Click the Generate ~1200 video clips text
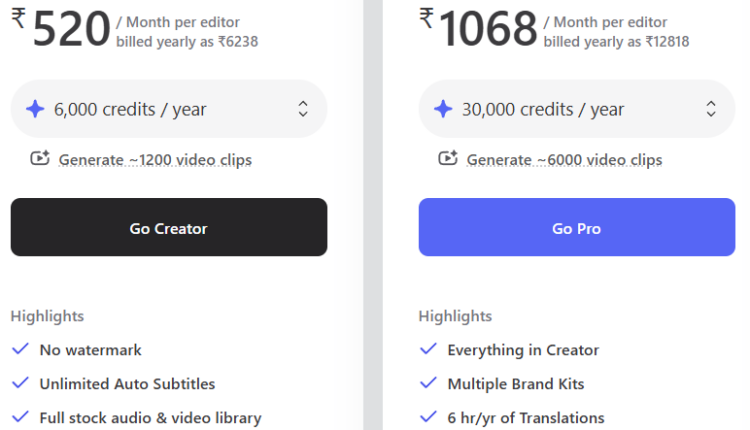Viewport: 750px width, 430px height. [x=155, y=160]
